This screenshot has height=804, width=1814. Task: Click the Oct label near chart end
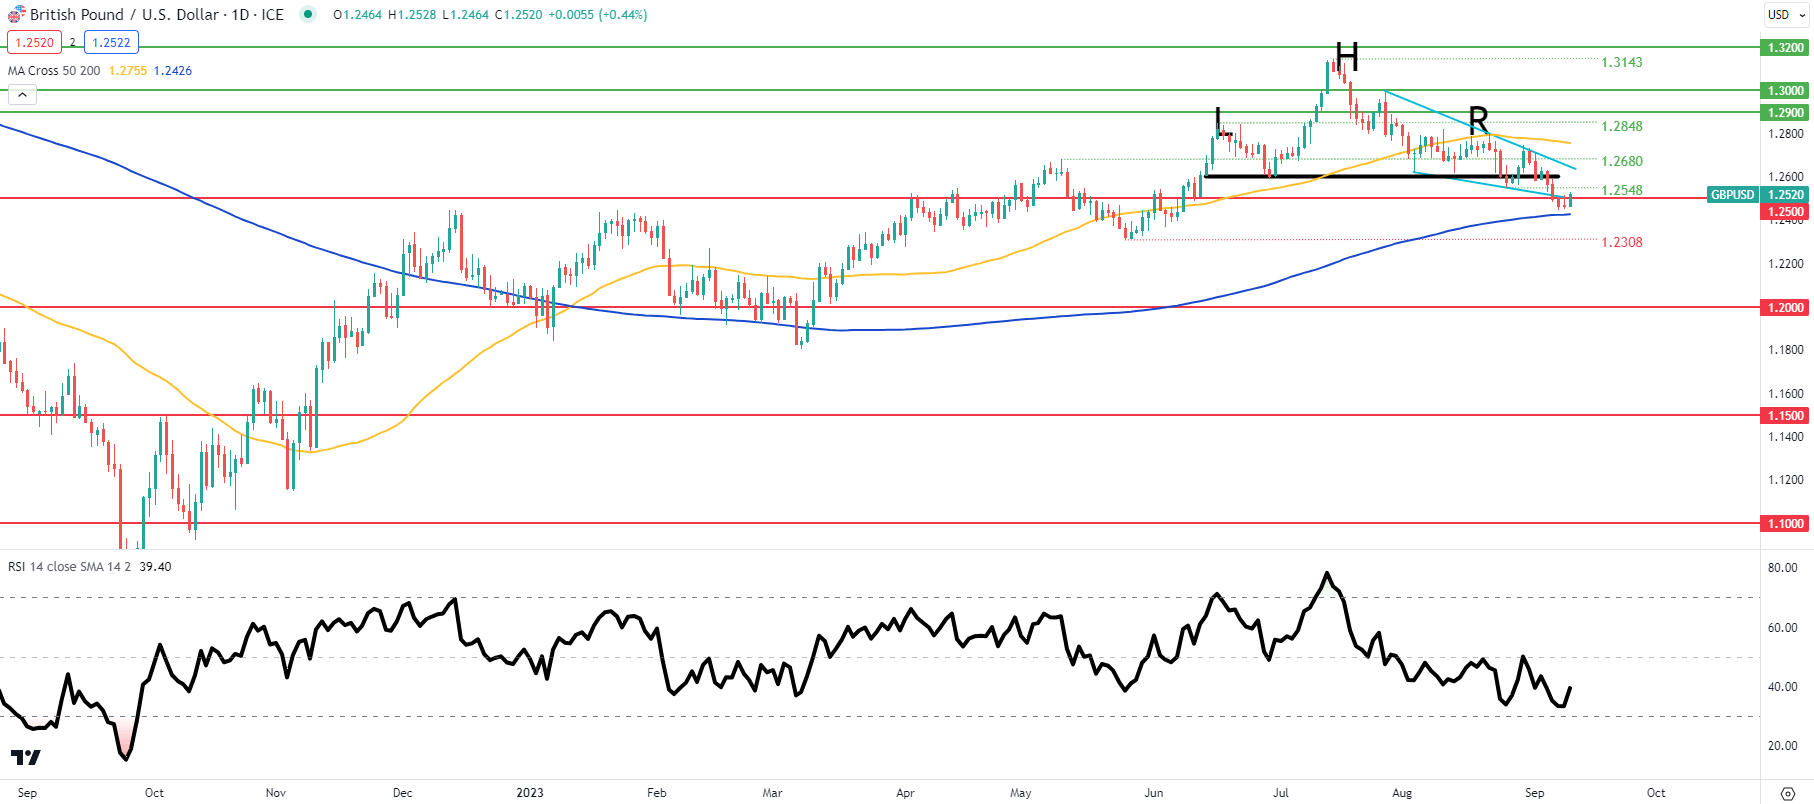point(1656,792)
